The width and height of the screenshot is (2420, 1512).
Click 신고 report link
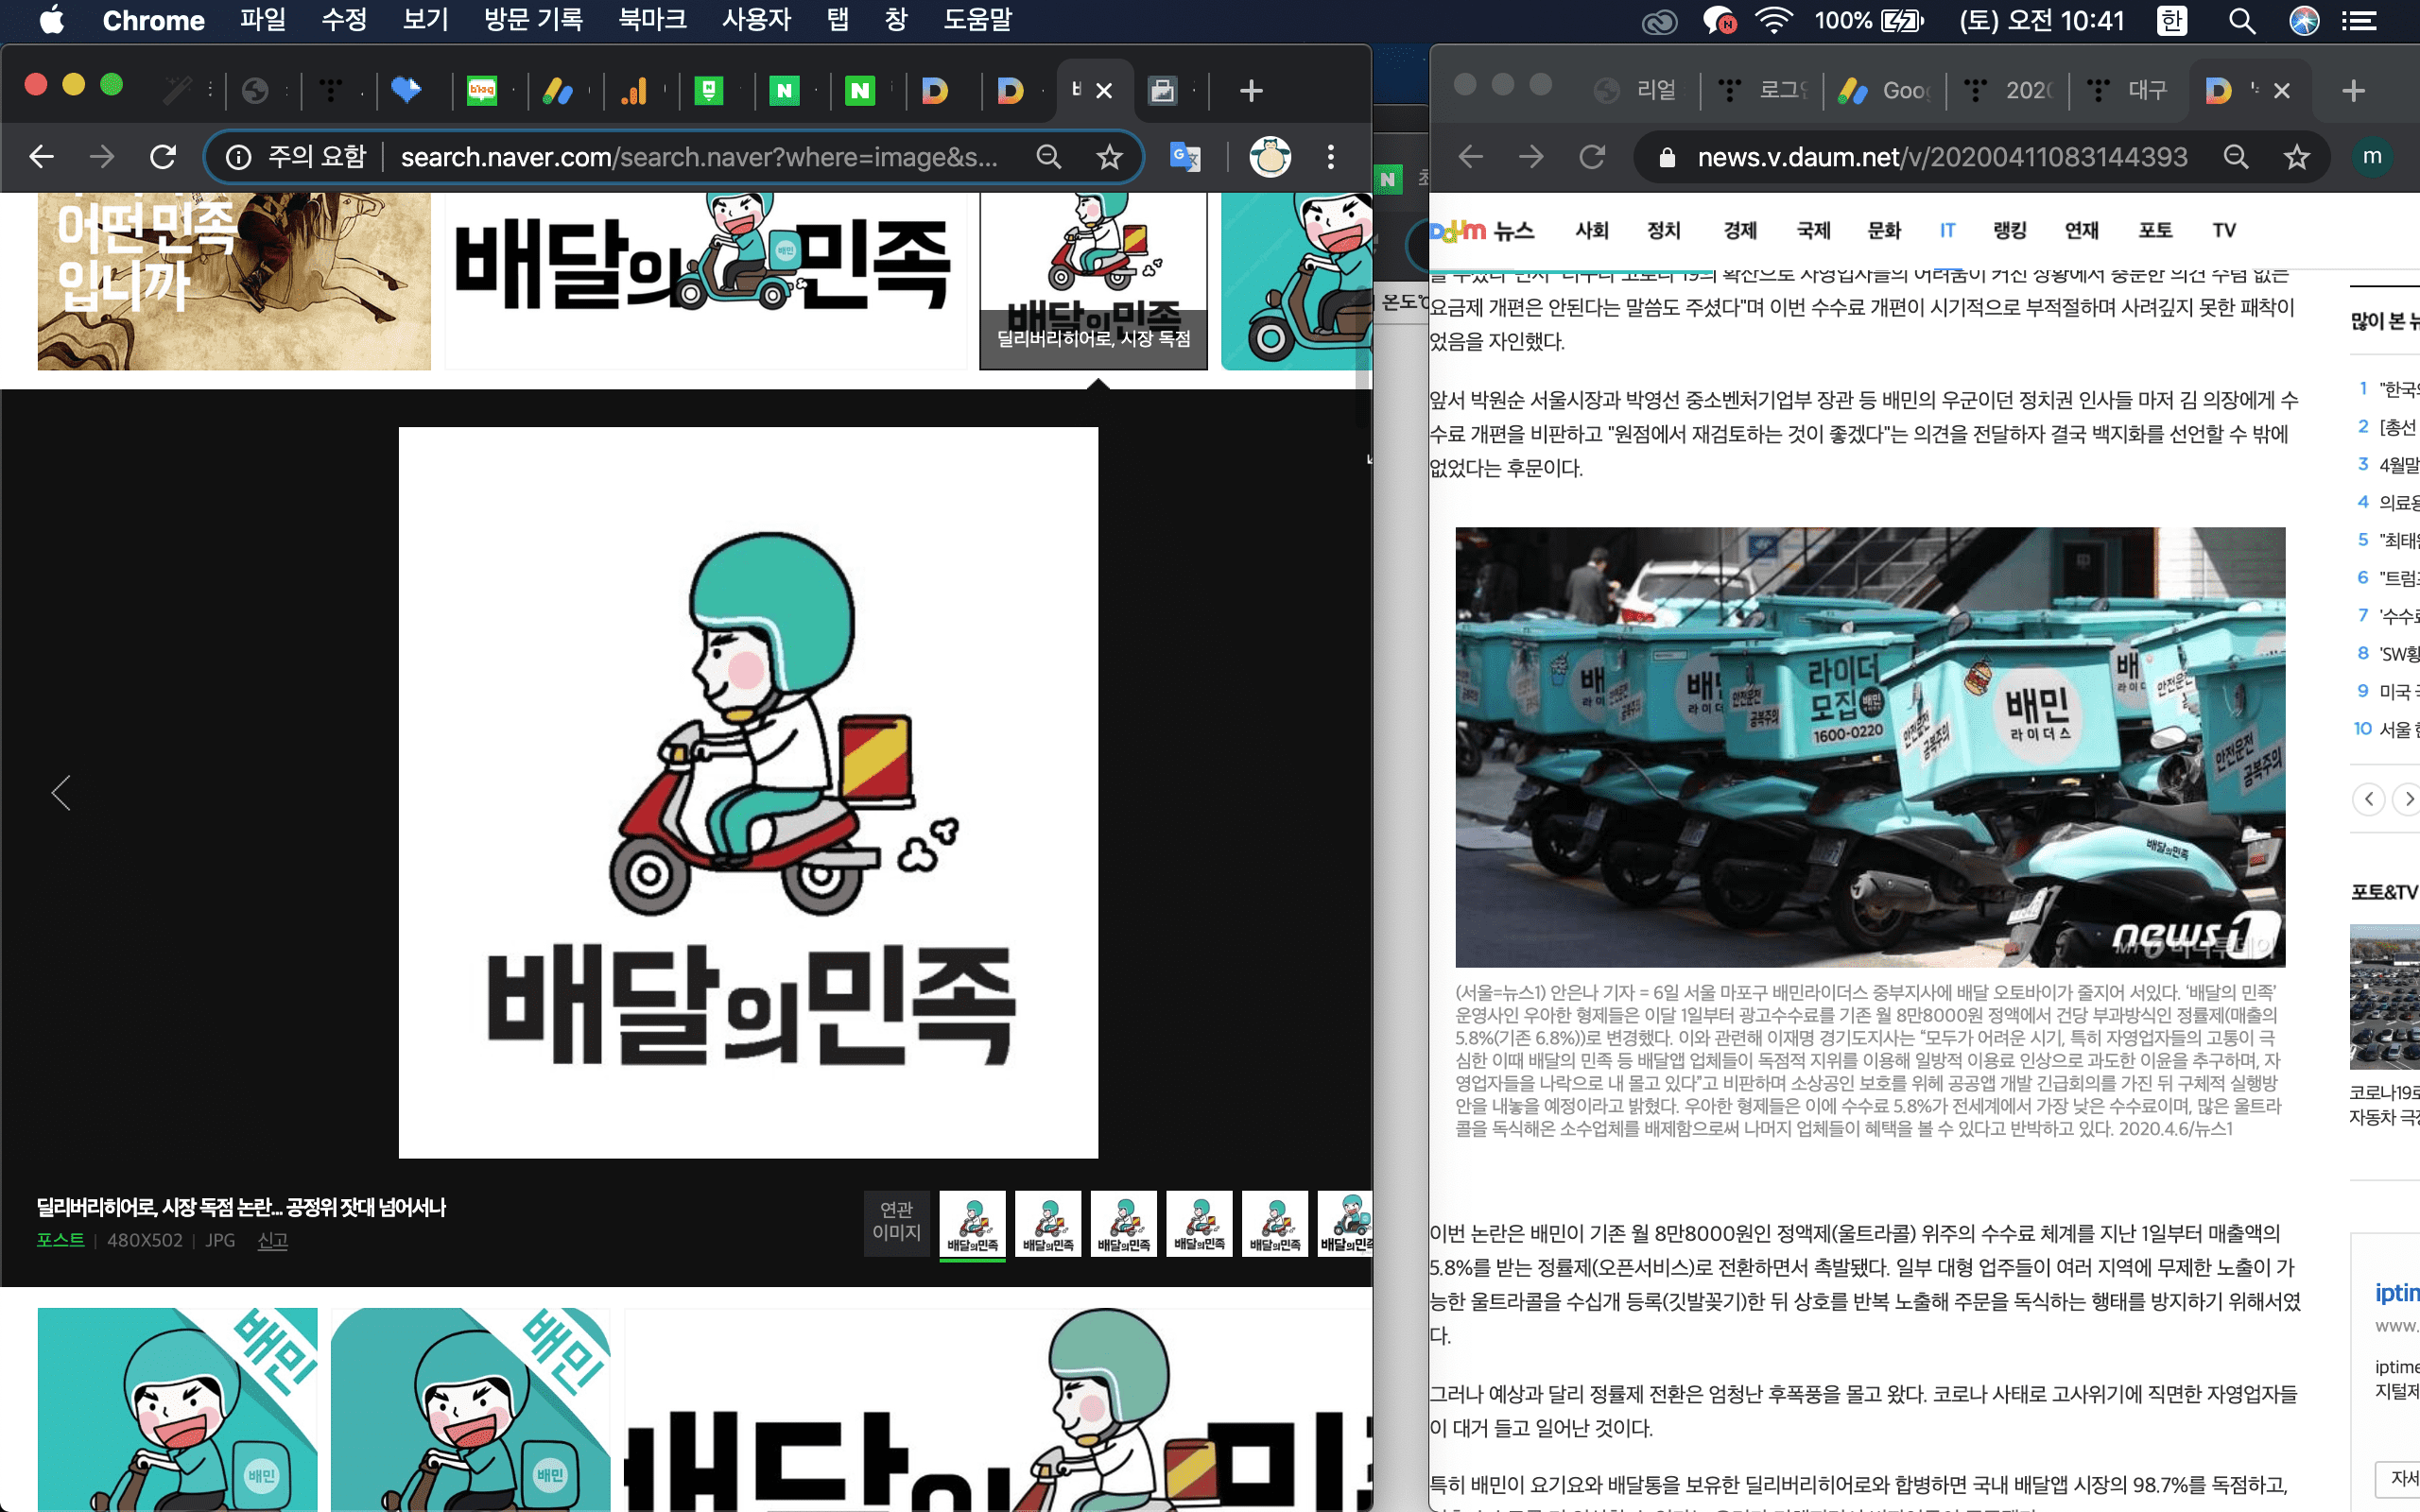[x=272, y=1240]
